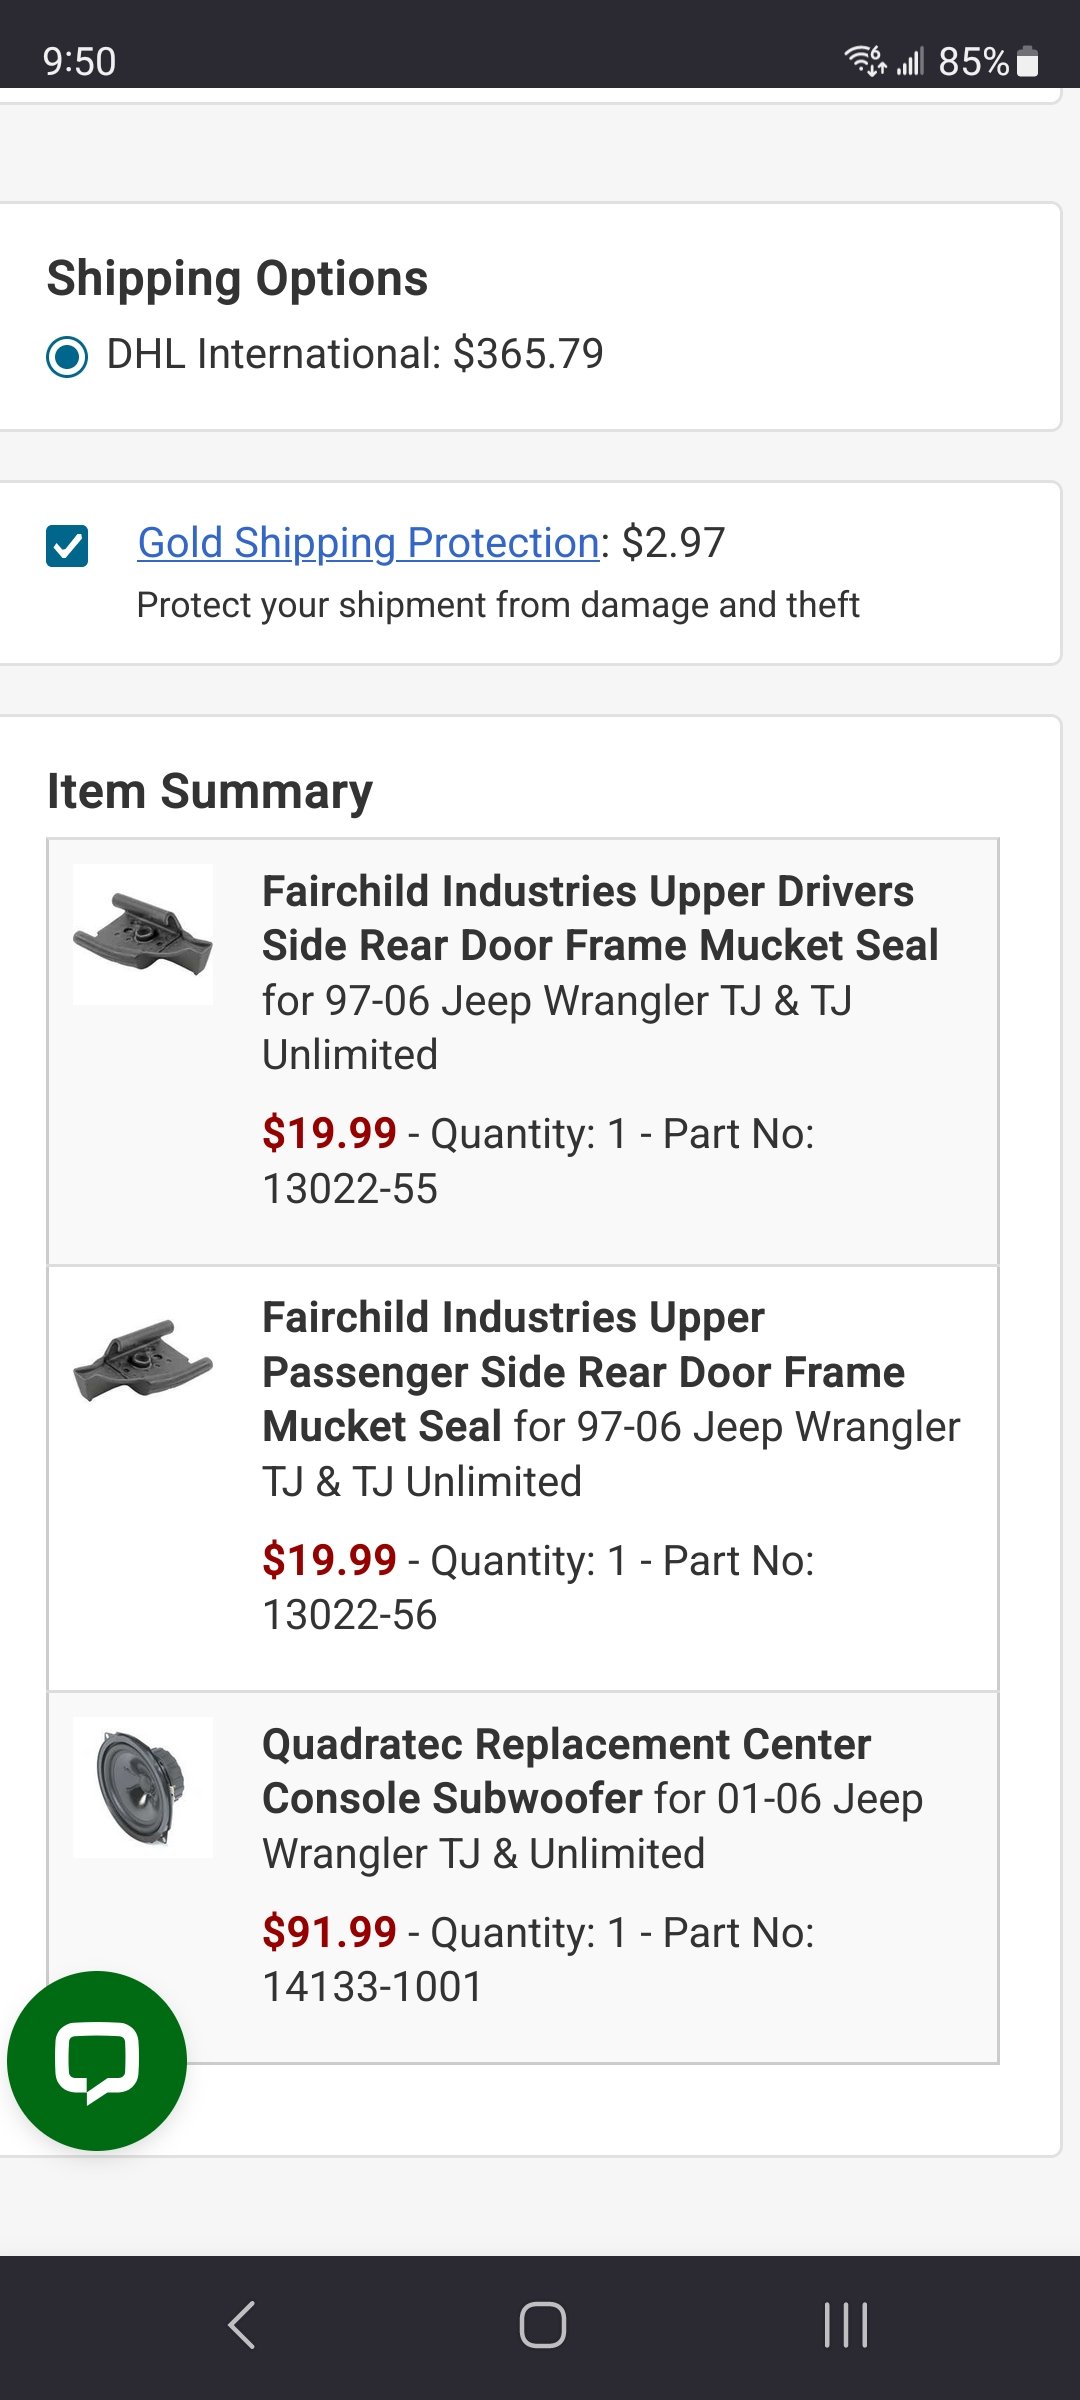The image size is (1080, 2400).
Task: Open the Gold Shipping Protection link
Action: click(368, 543)
